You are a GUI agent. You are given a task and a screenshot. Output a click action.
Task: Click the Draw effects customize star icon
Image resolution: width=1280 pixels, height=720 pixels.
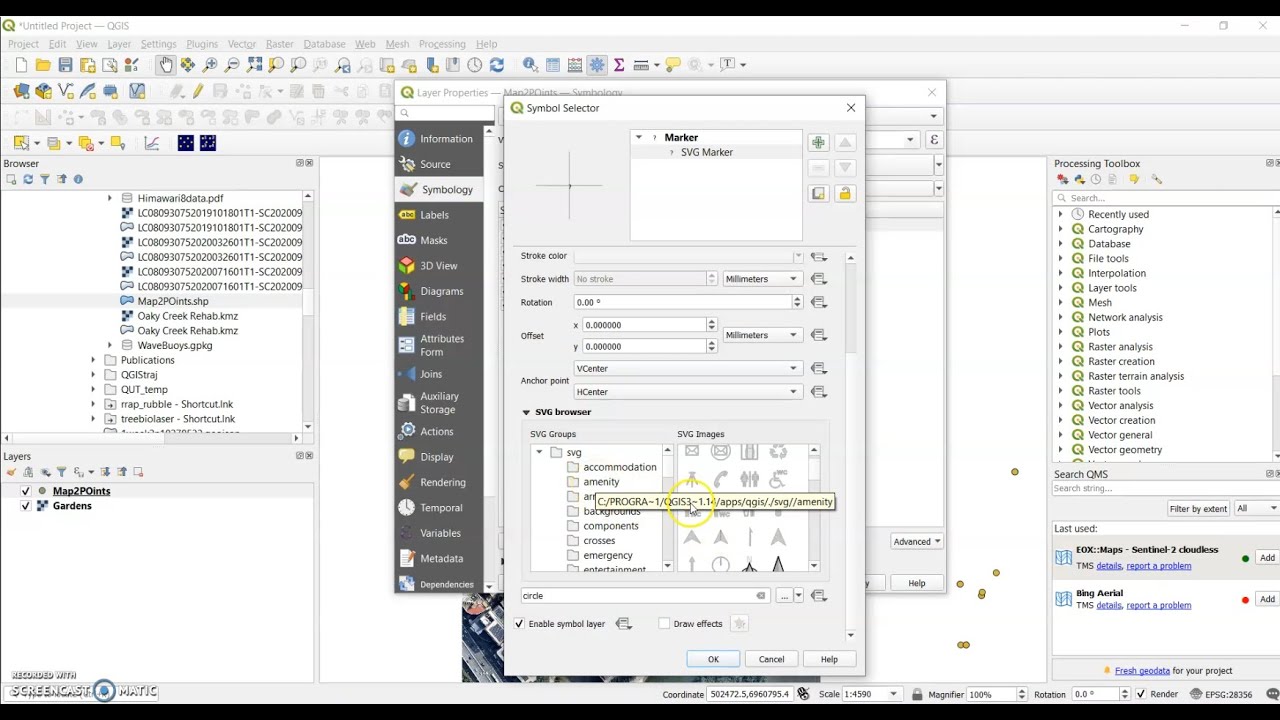(x=739, y=624)
